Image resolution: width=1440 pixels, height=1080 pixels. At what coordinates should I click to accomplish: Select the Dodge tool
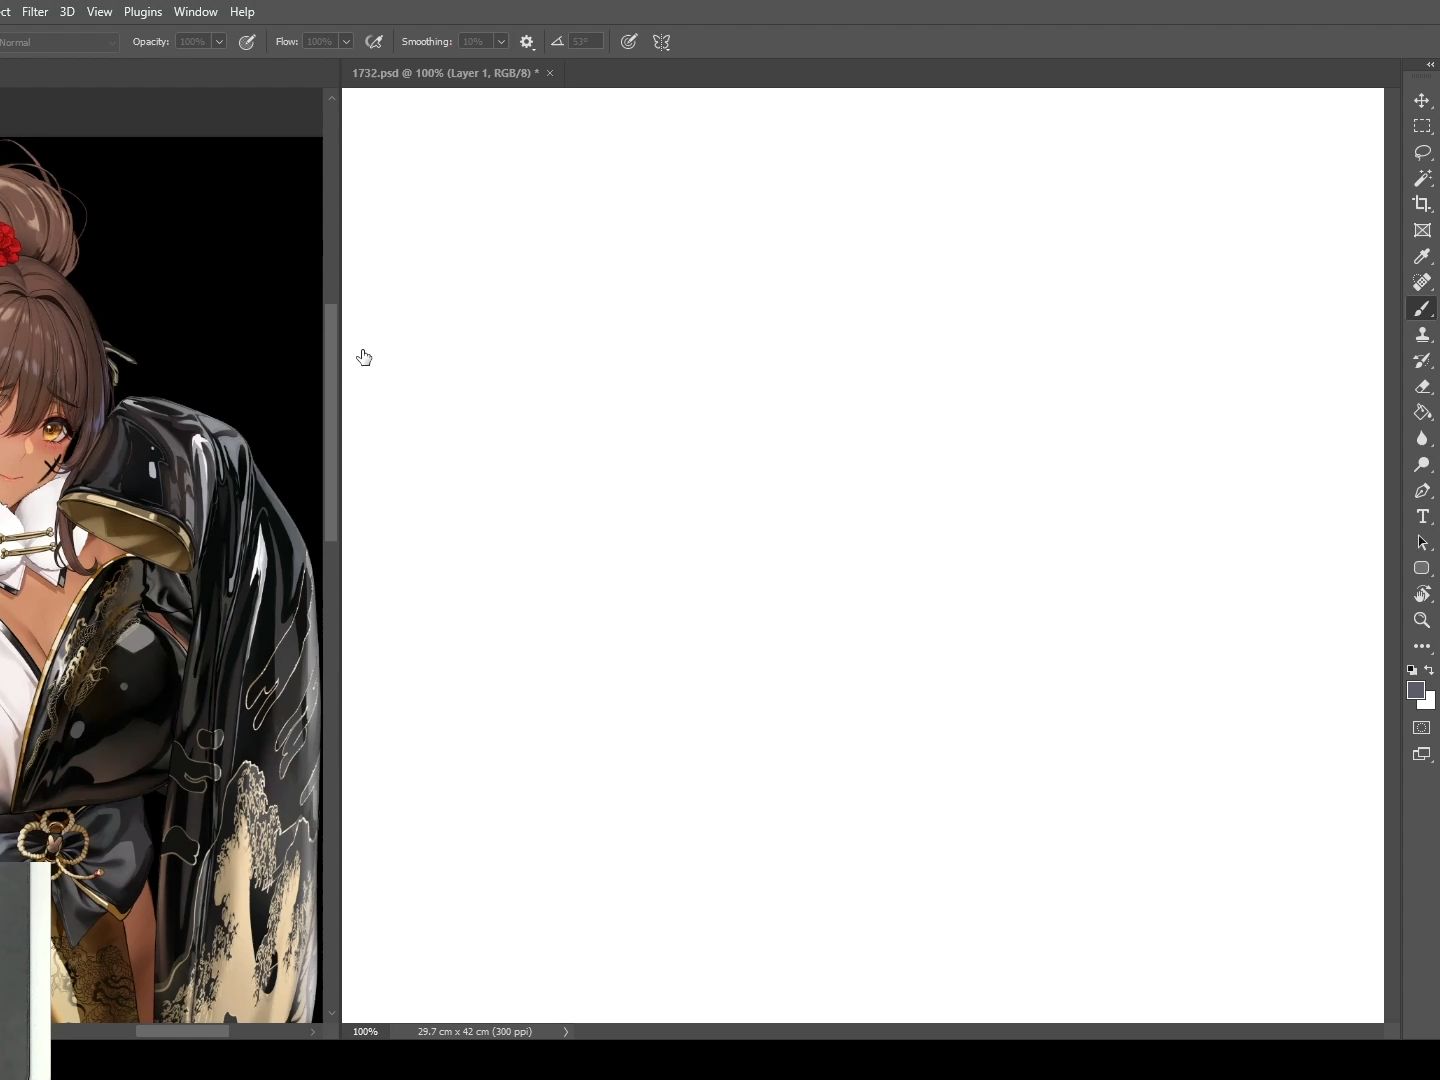coord(1421,465)
